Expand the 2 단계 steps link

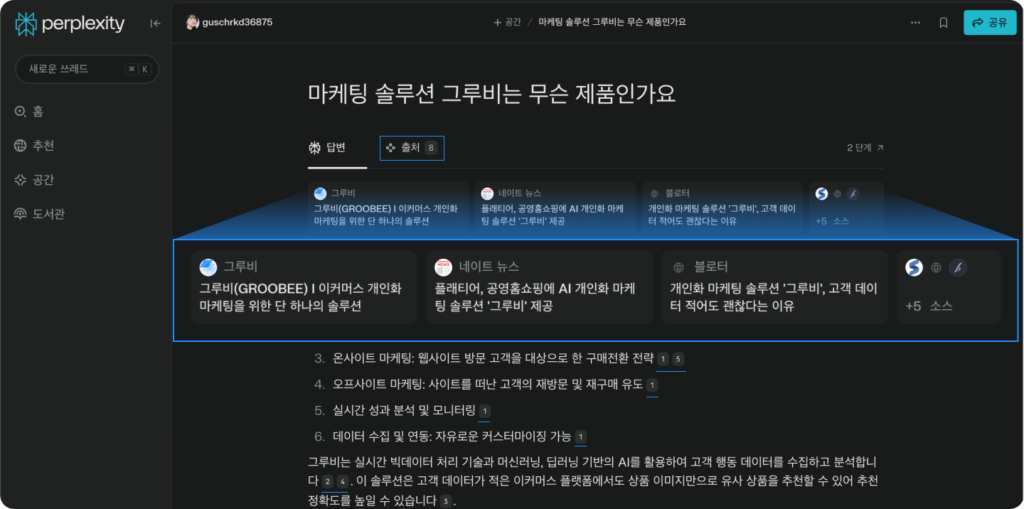tap(865, 148)
